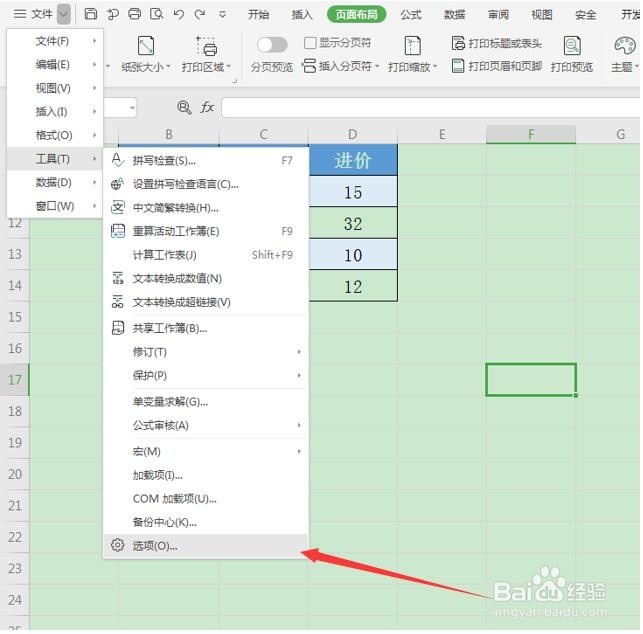Click the 打印缩放 print scaling icon
This screenshot has height=634, width=643.
coord(413,45)
